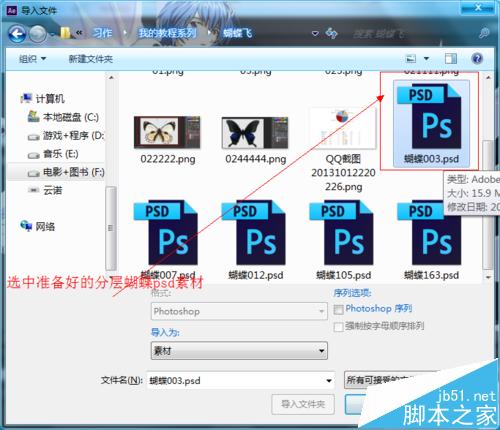This screenshot has height=430, width=500.
Task: Click the 导入文件夹 button
Action: pyautogui.click(x=303, y=404)
